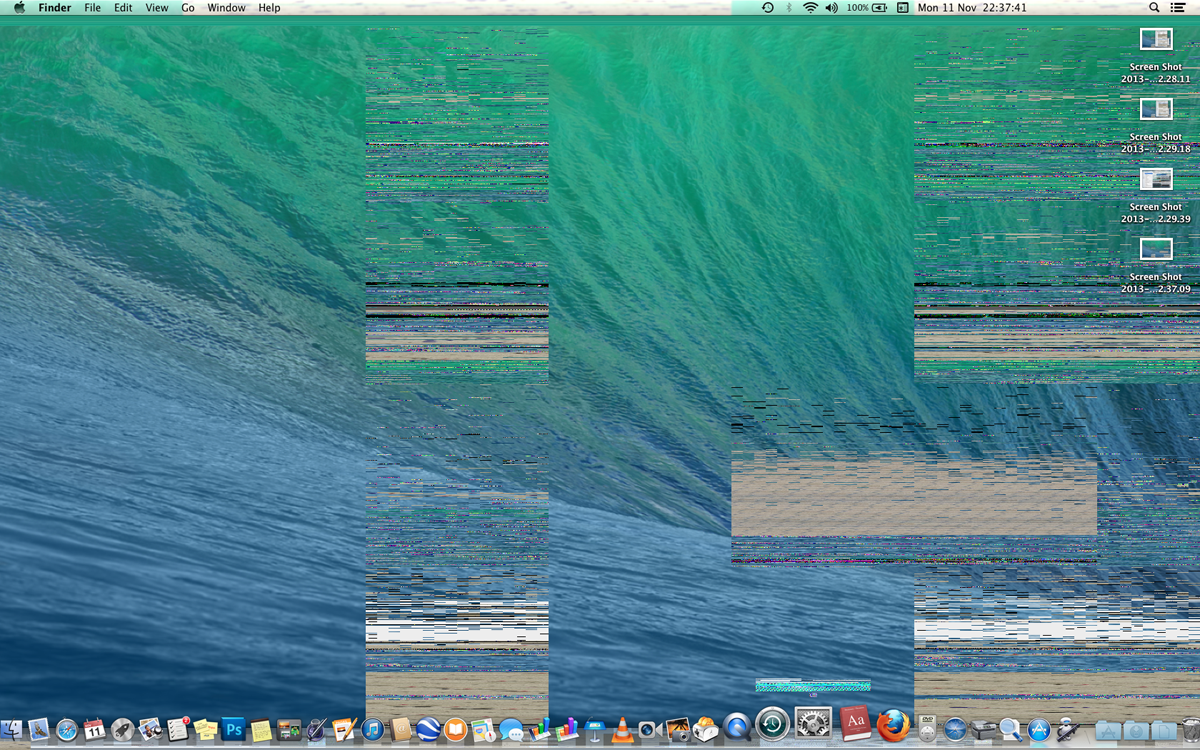Image resolution: width=1200 pixels, height=750 pixels.
Task: Open System Preferences gear icon
Action: (813, 723)
